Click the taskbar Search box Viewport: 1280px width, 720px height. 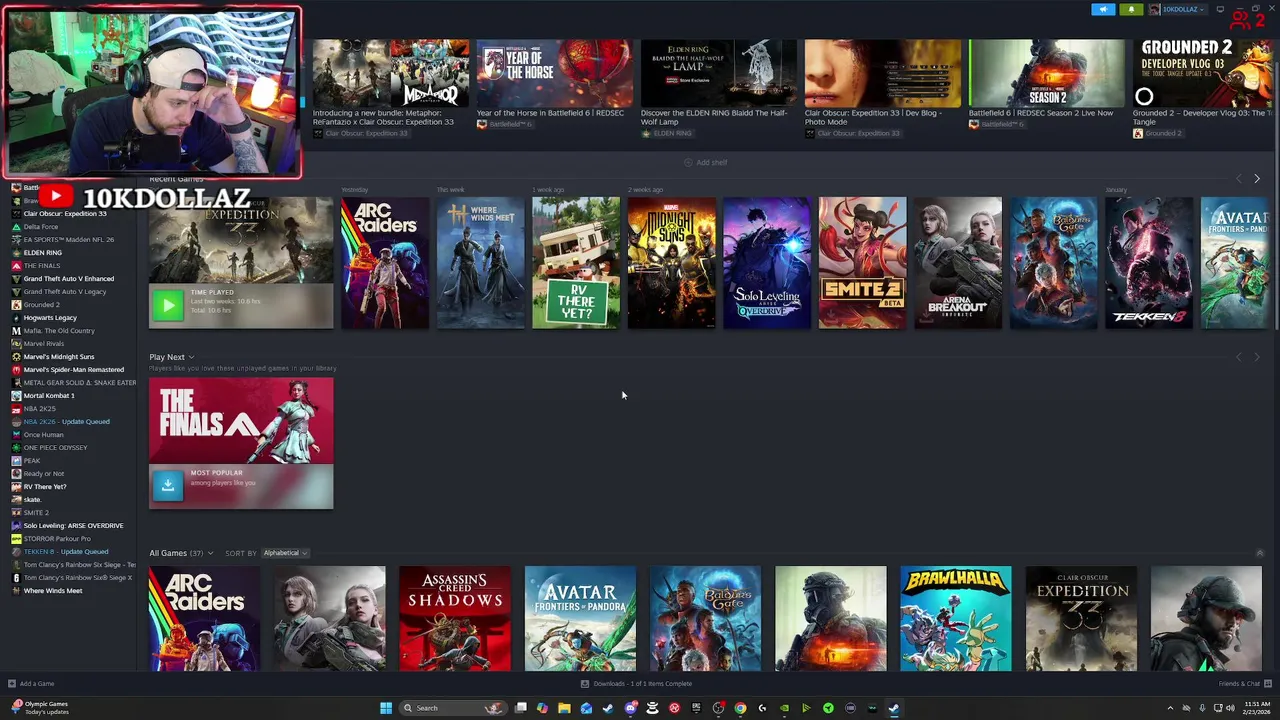coord(452,708)
